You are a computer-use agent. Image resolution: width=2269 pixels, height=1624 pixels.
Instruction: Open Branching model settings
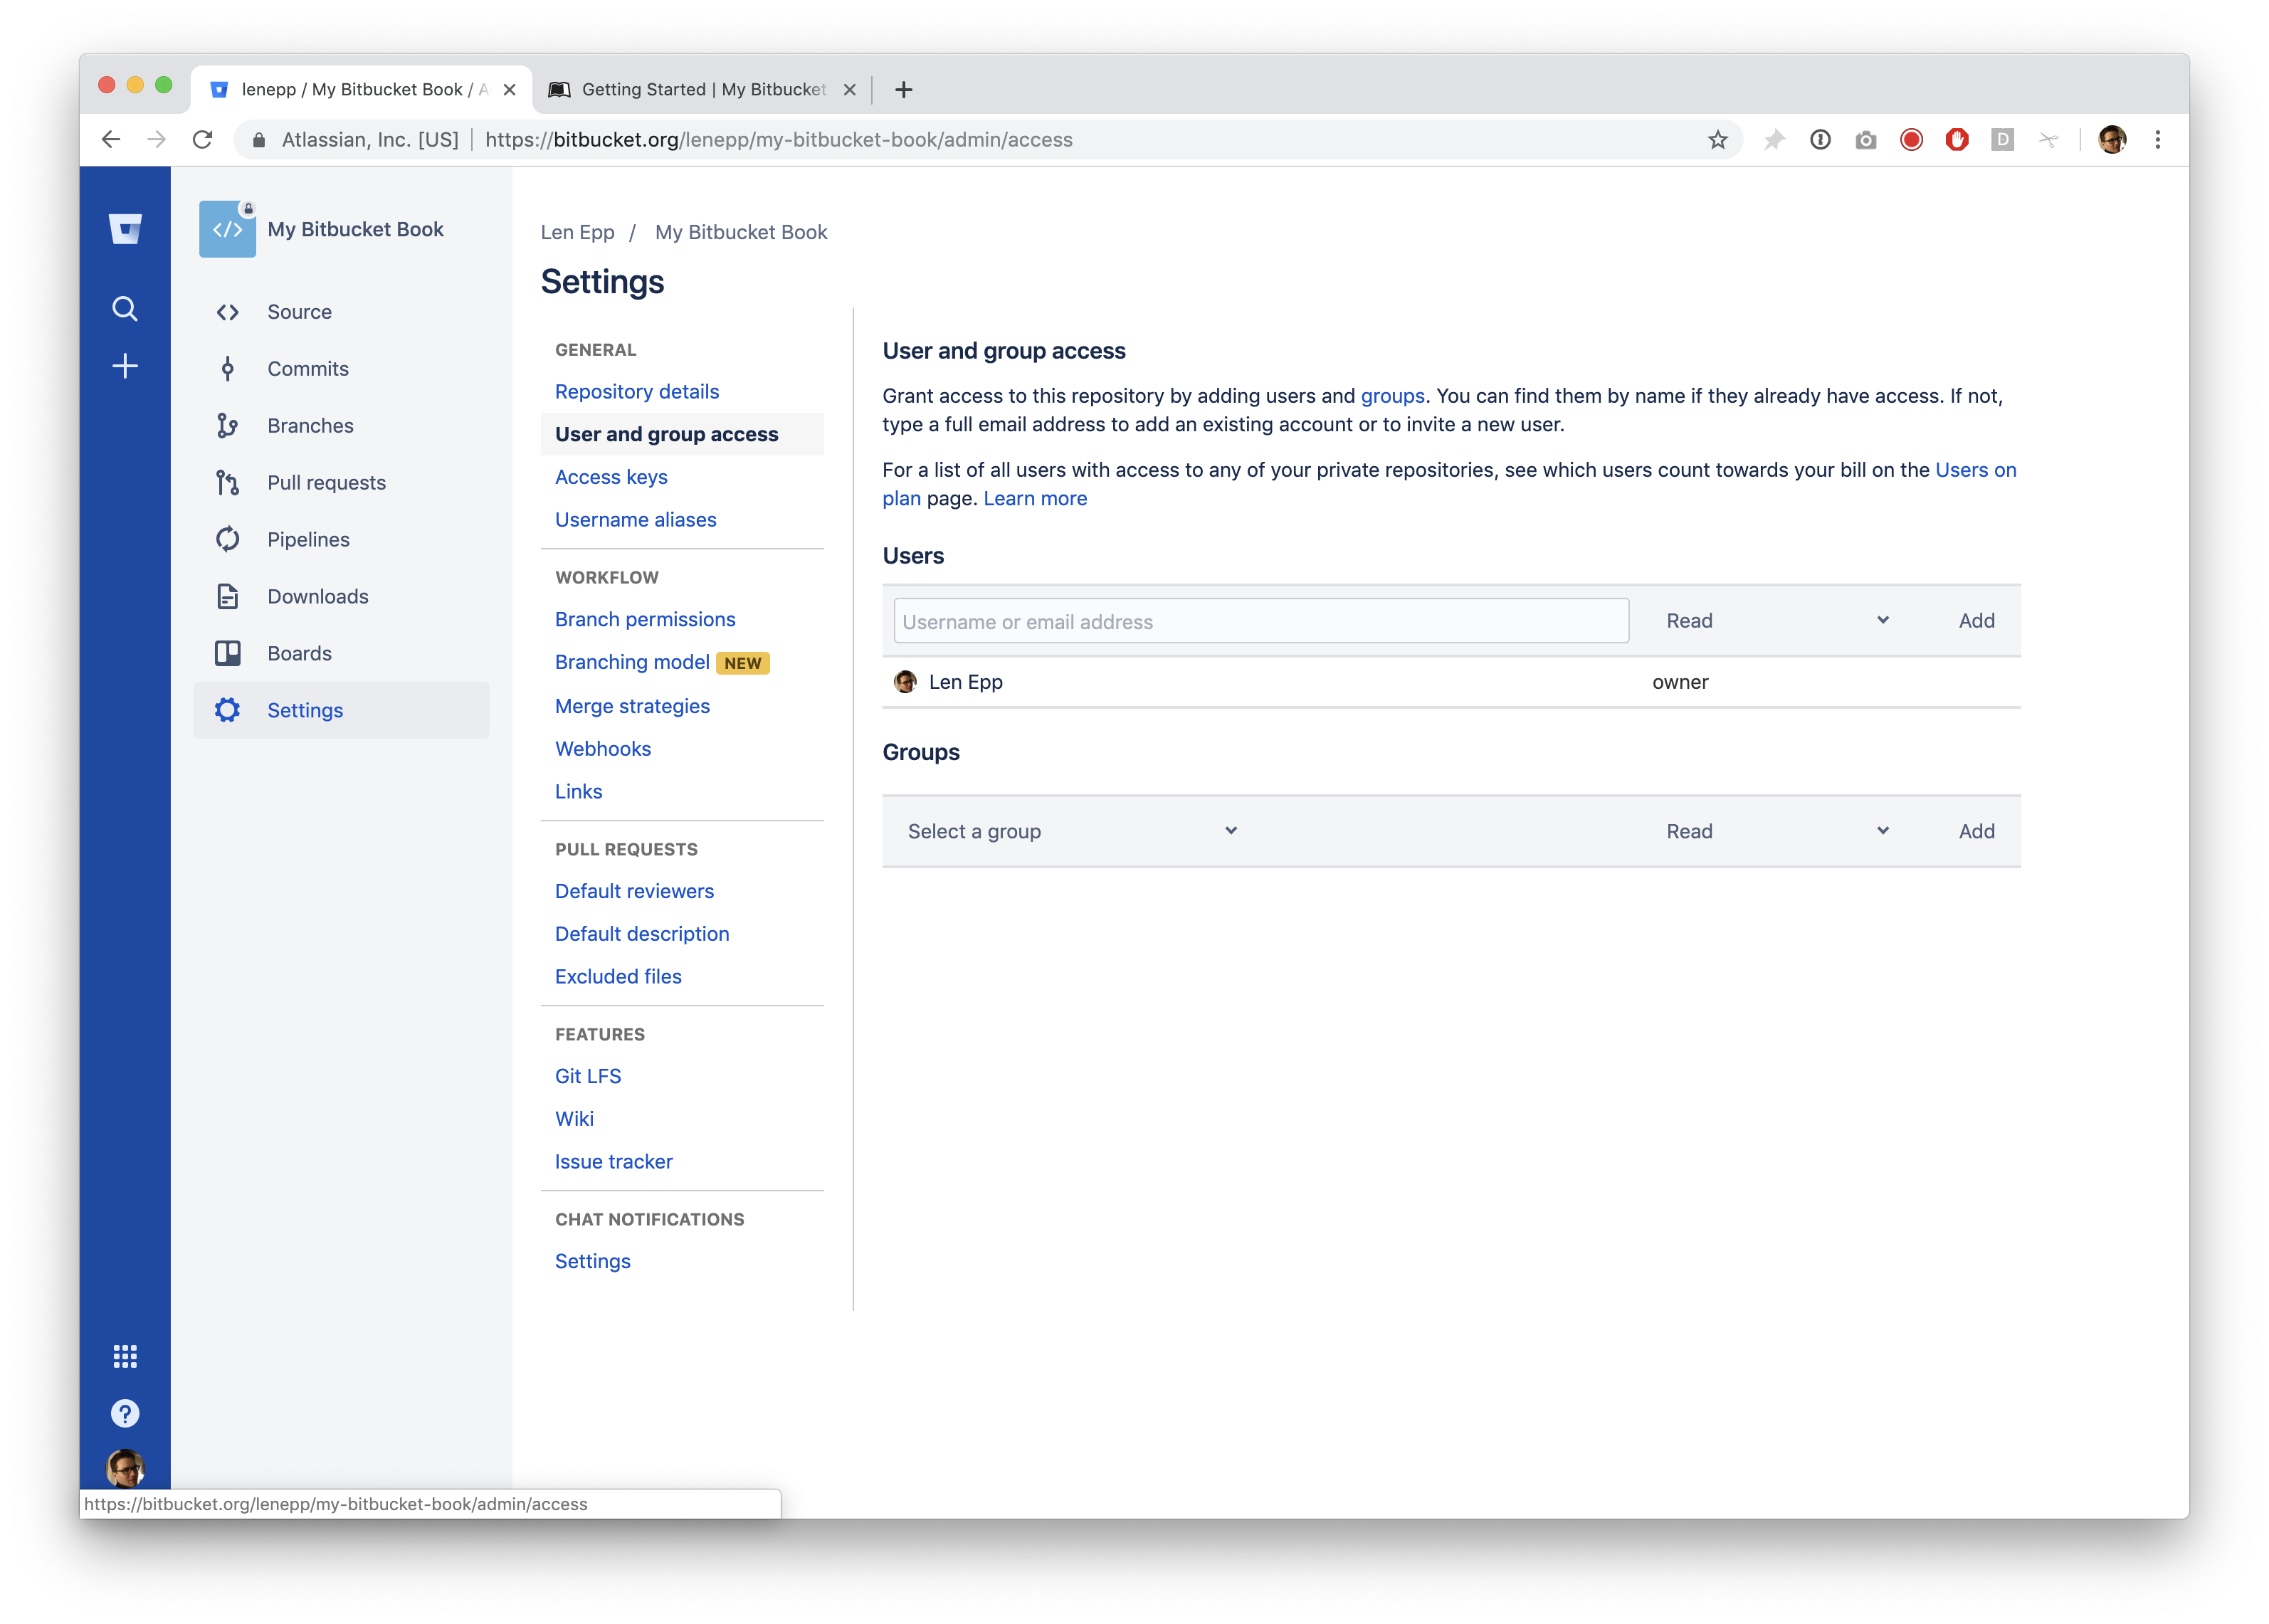coord(632,662)
